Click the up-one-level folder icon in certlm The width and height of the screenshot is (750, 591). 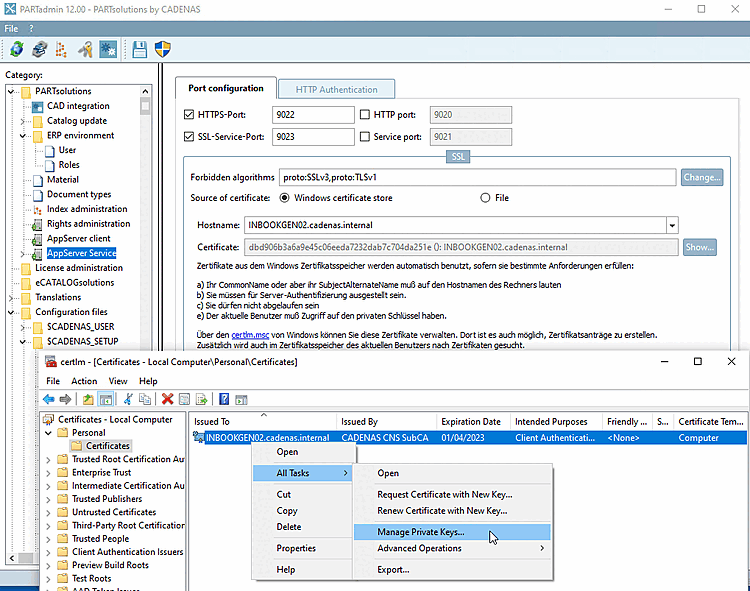pyautogui.click(x=89, y=399)
